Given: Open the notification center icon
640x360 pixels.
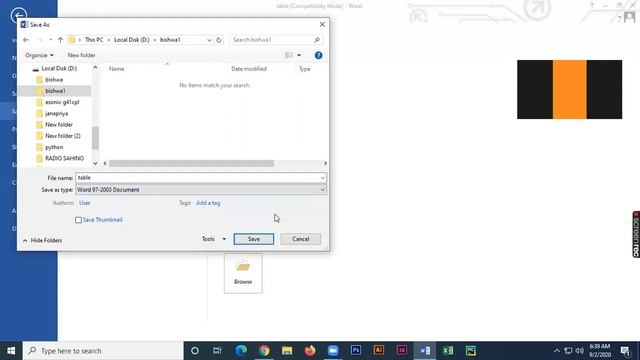Looking at the screenshot, I should [x=625, y=351].
